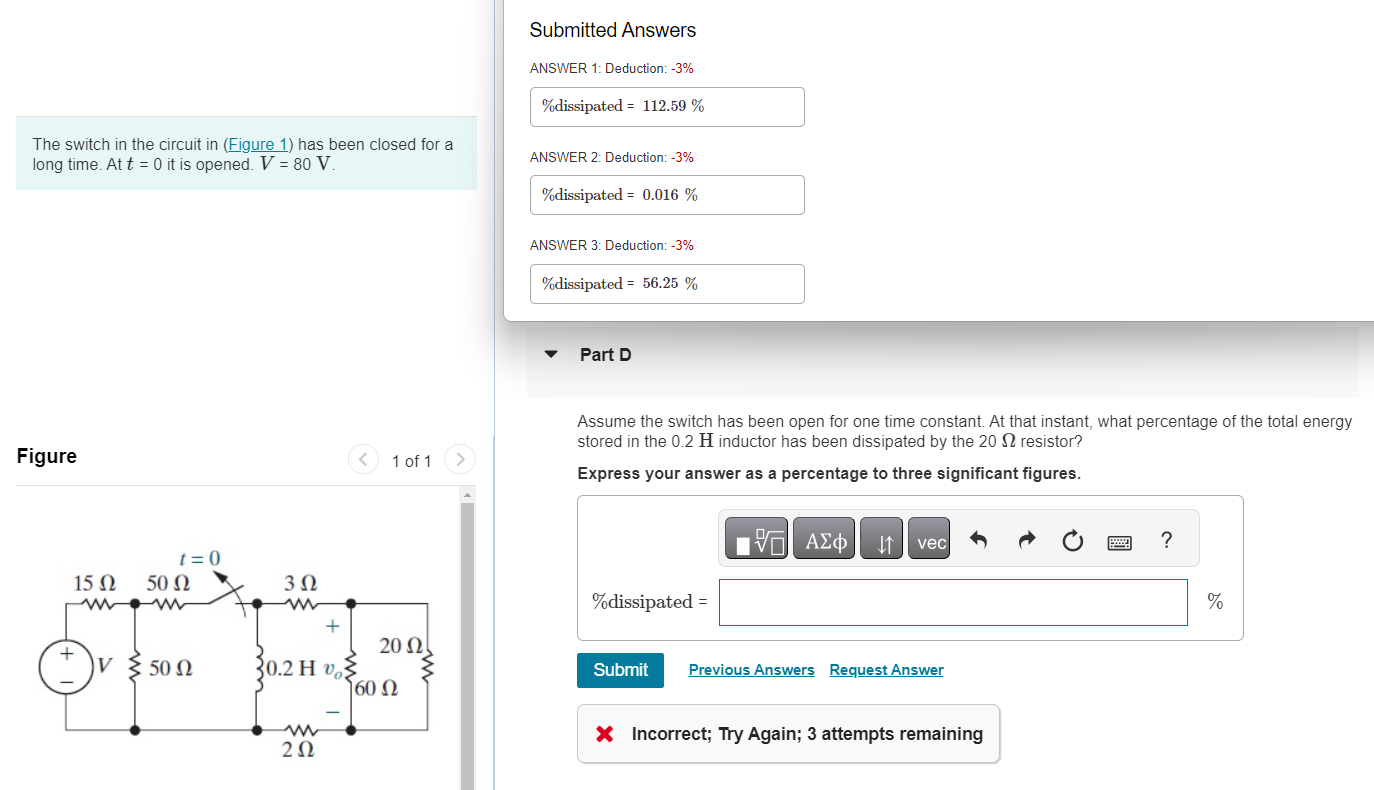Open the Figure 1 link
1374x790 pixels.
click(x=257, y=144)
